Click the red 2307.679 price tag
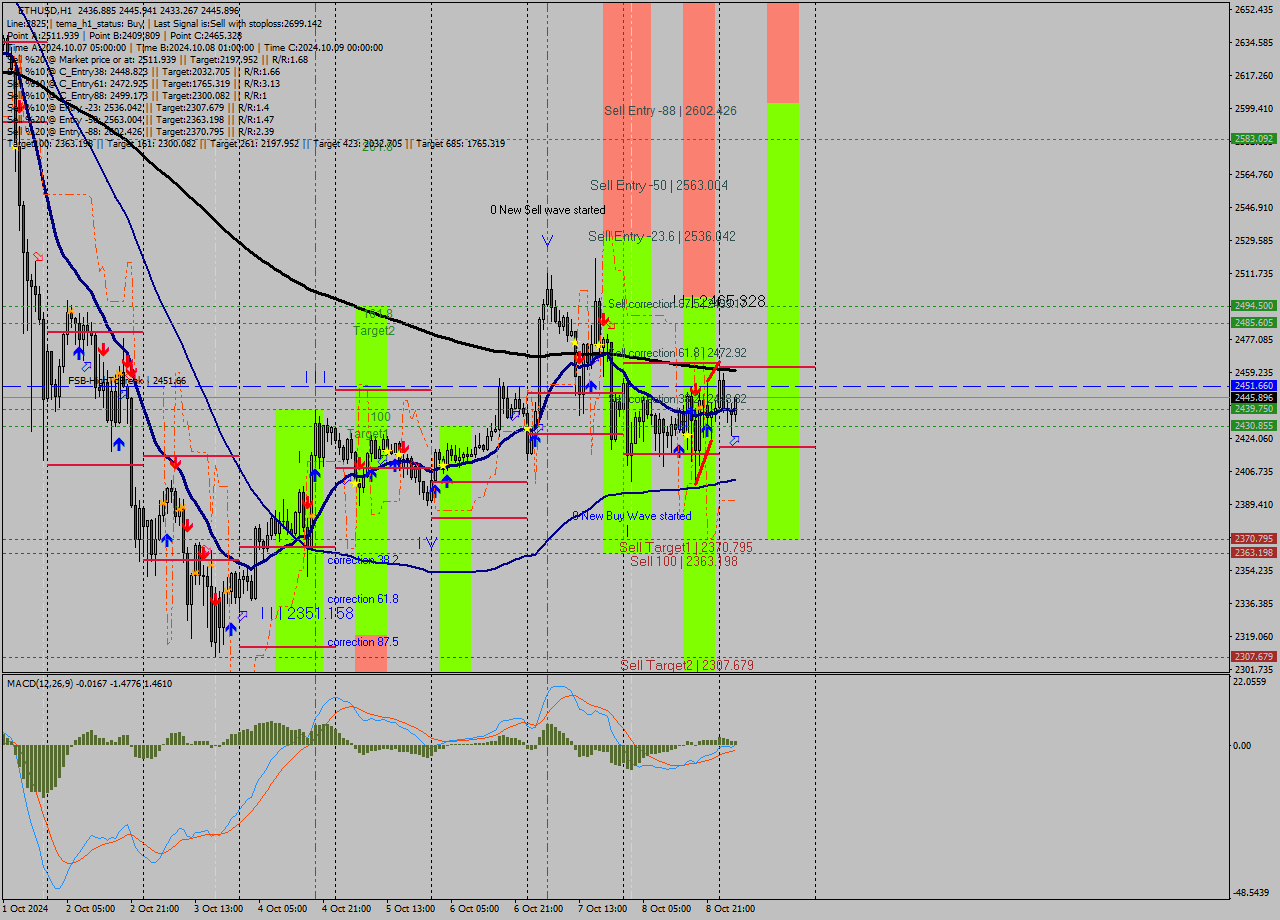The image size is (1280, 920). tap(1253, 656)
